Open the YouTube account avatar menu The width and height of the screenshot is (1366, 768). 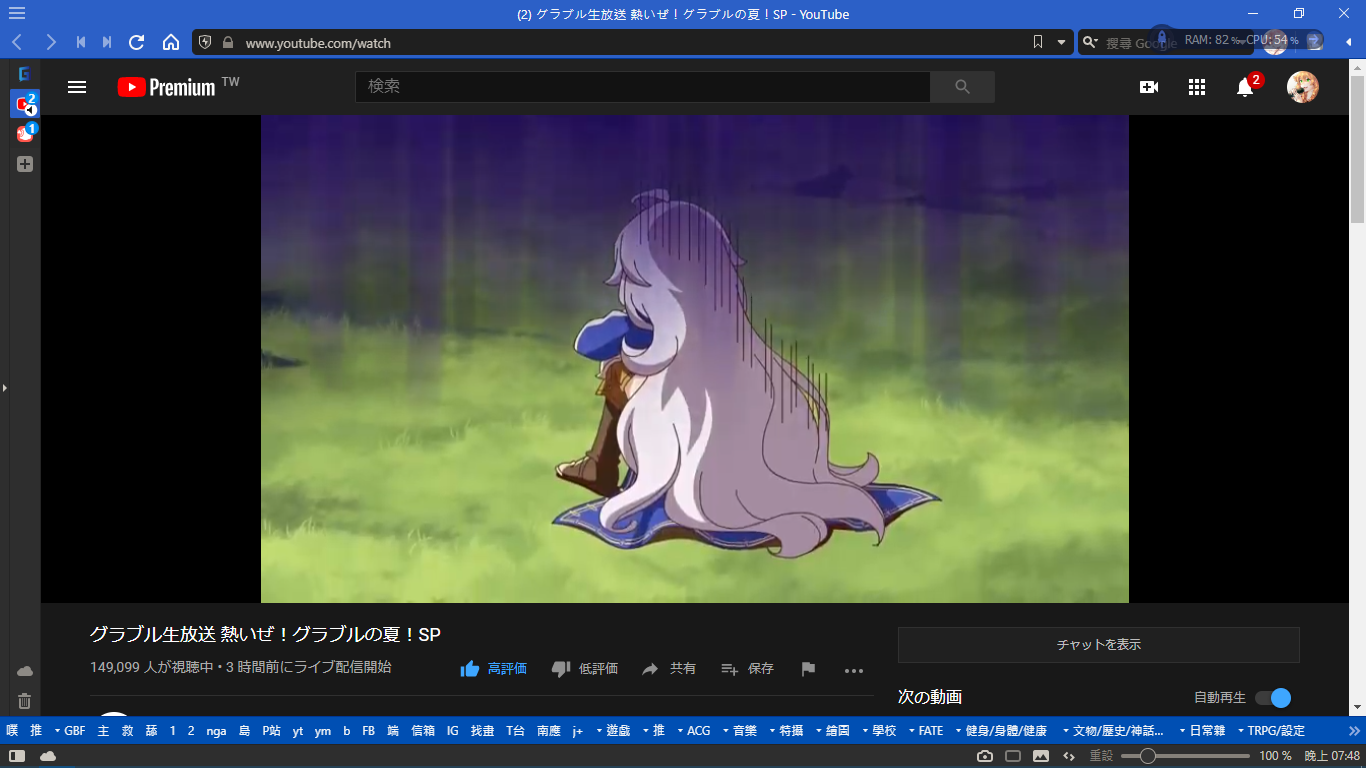pos(1302,87)
